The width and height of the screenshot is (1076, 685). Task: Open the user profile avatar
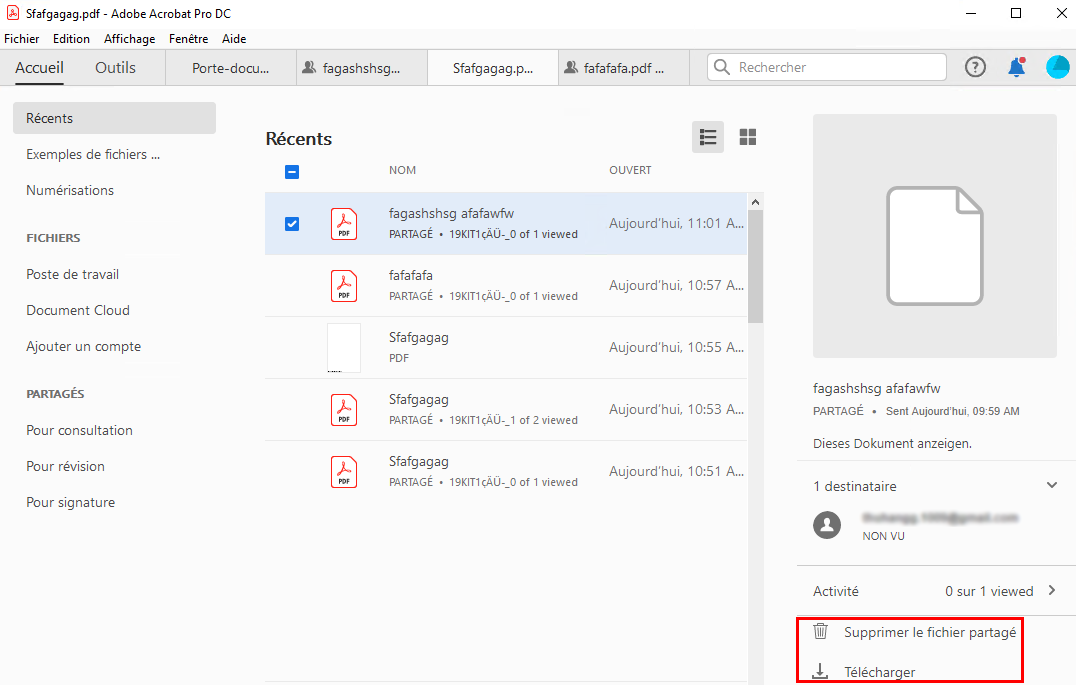click(x=1057, y=67)
